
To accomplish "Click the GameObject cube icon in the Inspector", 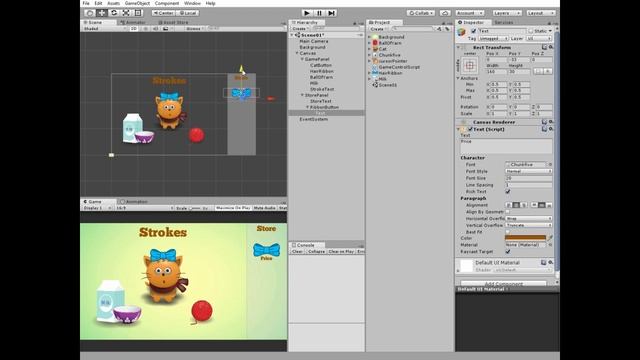I will click(462, 32).
